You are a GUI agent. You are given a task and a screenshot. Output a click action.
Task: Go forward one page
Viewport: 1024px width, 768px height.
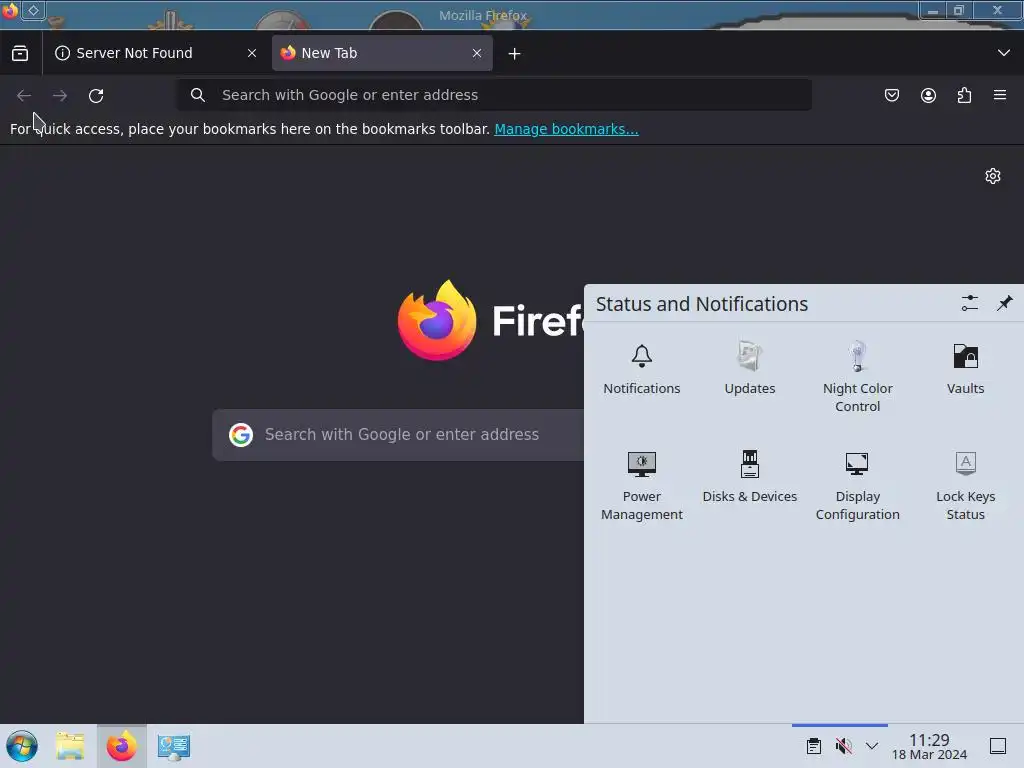(60, 95)
